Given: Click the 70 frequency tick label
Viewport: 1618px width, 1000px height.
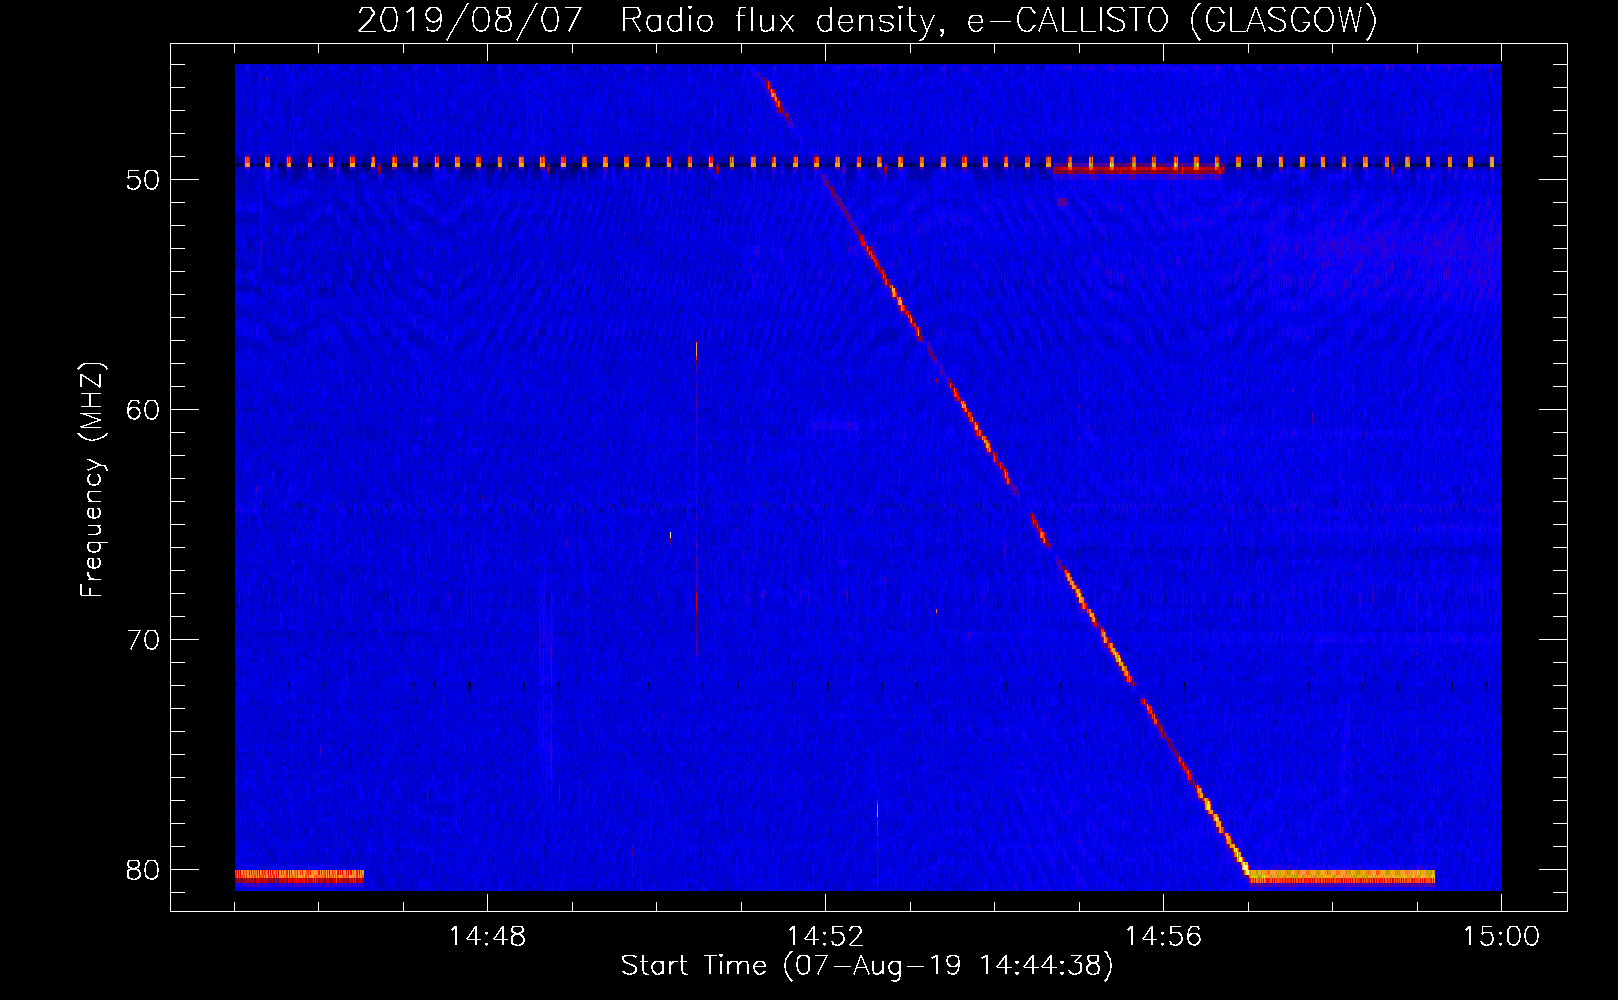Looking at the screenshot, I should click(143, 640).
